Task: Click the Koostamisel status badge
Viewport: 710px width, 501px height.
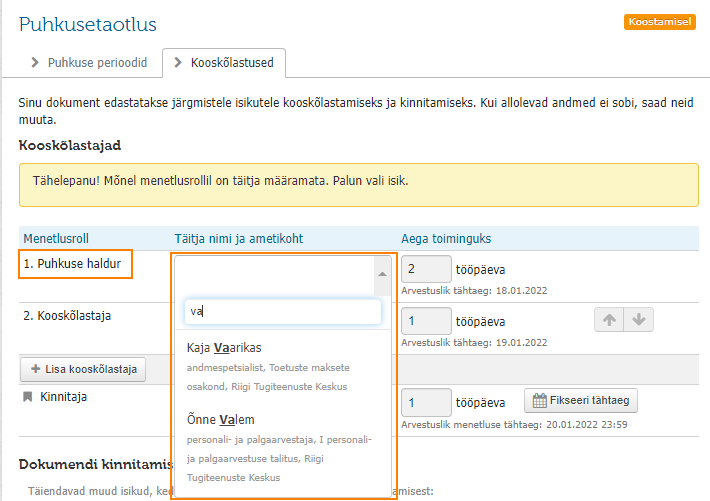Action: (659, 22)
